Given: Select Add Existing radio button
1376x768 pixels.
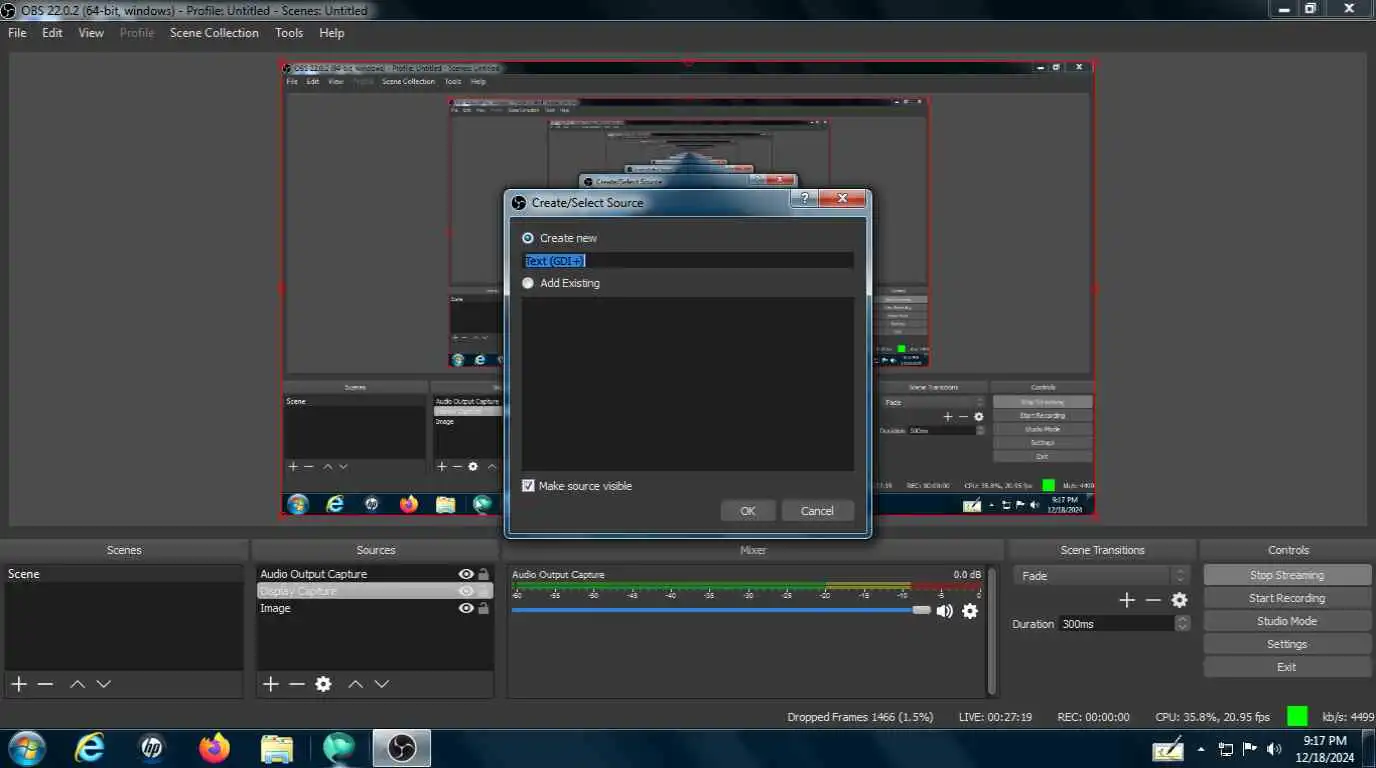Looking at the screenshot, I should click(x=528, y=283).
